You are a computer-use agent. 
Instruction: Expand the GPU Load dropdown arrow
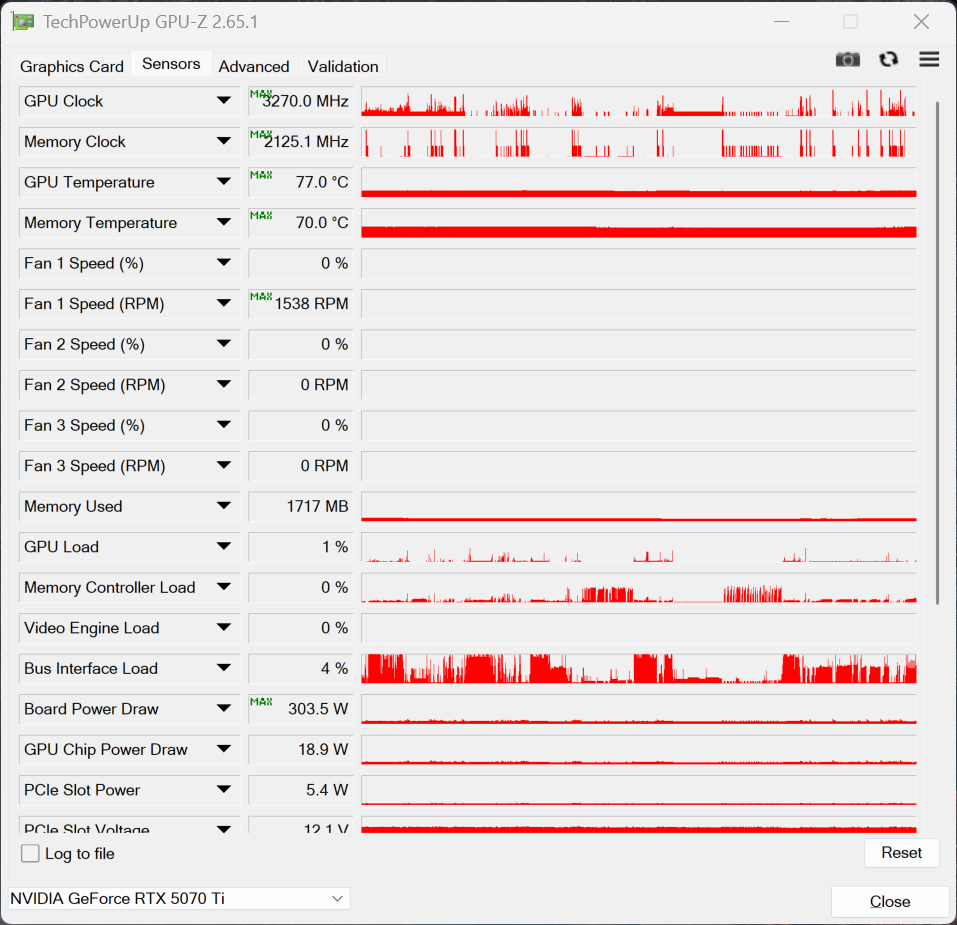224,546
